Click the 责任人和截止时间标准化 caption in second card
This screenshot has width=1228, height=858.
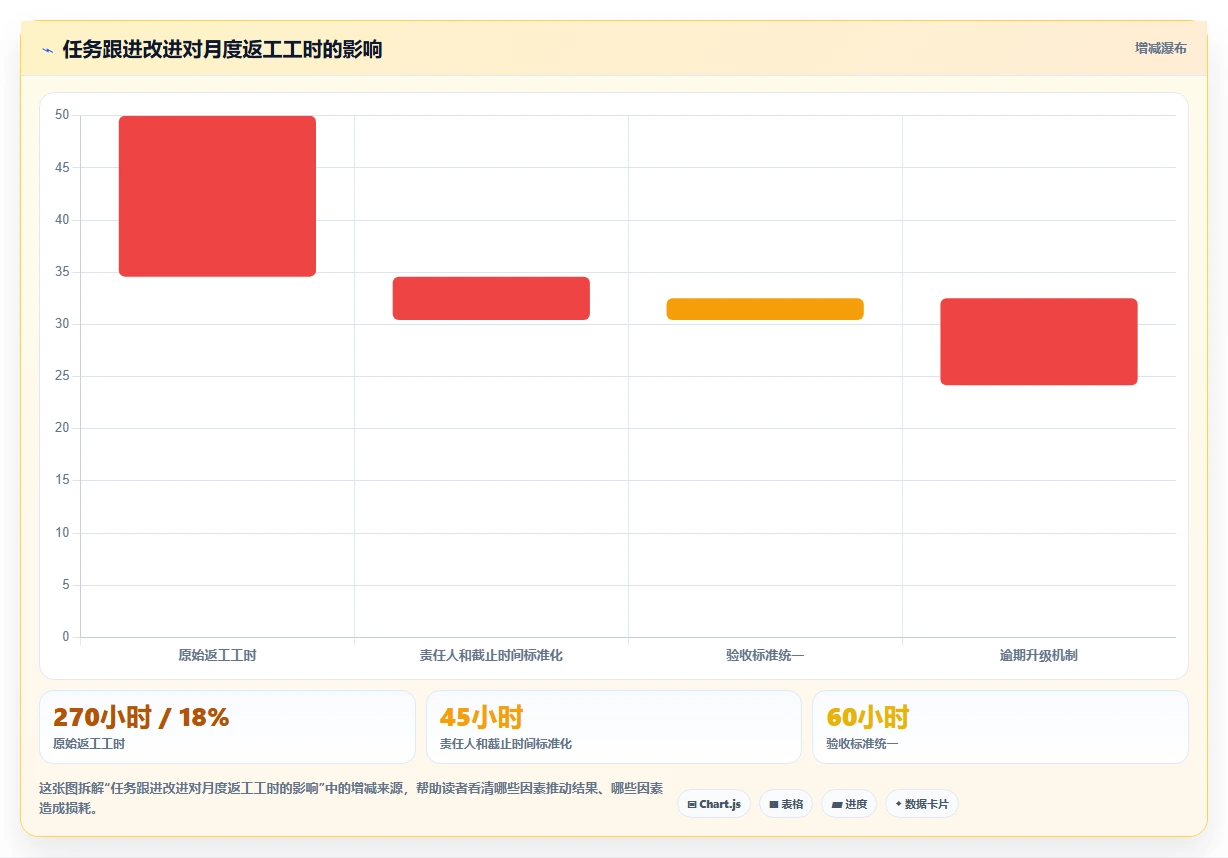506,744
